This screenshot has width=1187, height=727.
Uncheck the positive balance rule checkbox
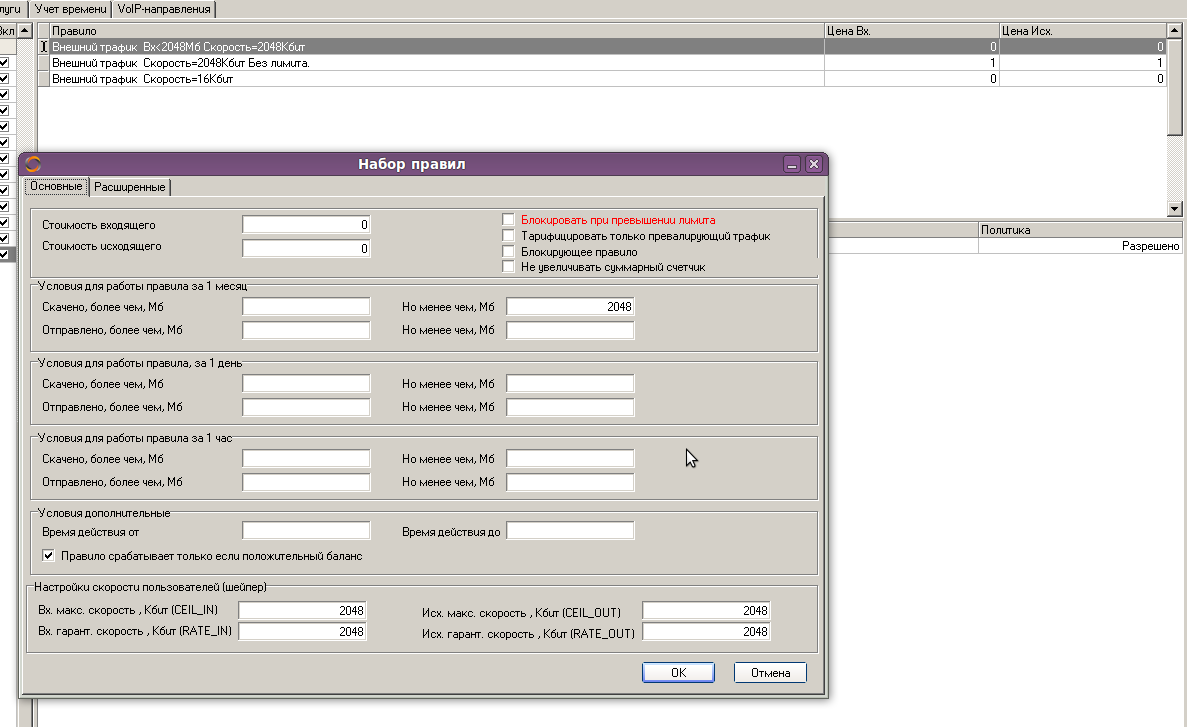point(48,555)
